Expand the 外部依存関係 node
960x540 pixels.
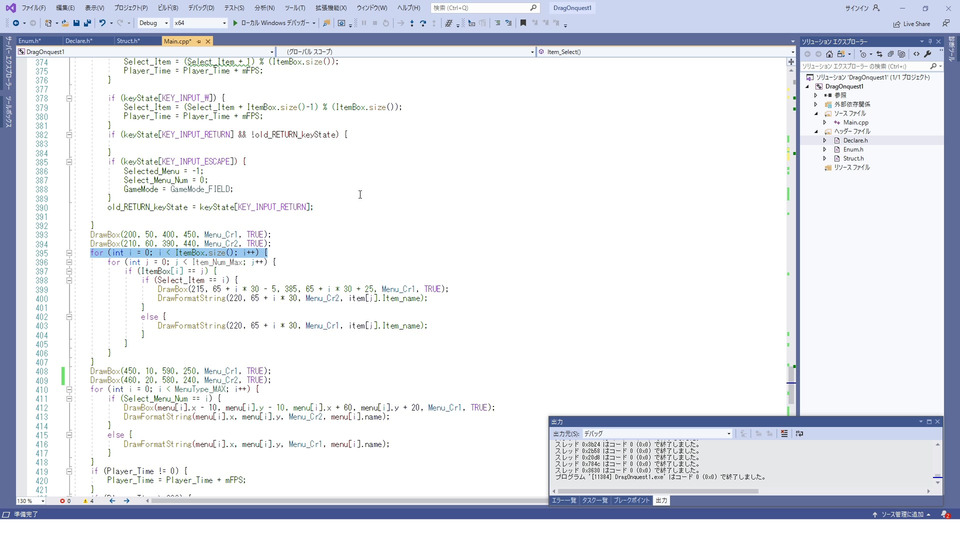(x=816, y=104)
